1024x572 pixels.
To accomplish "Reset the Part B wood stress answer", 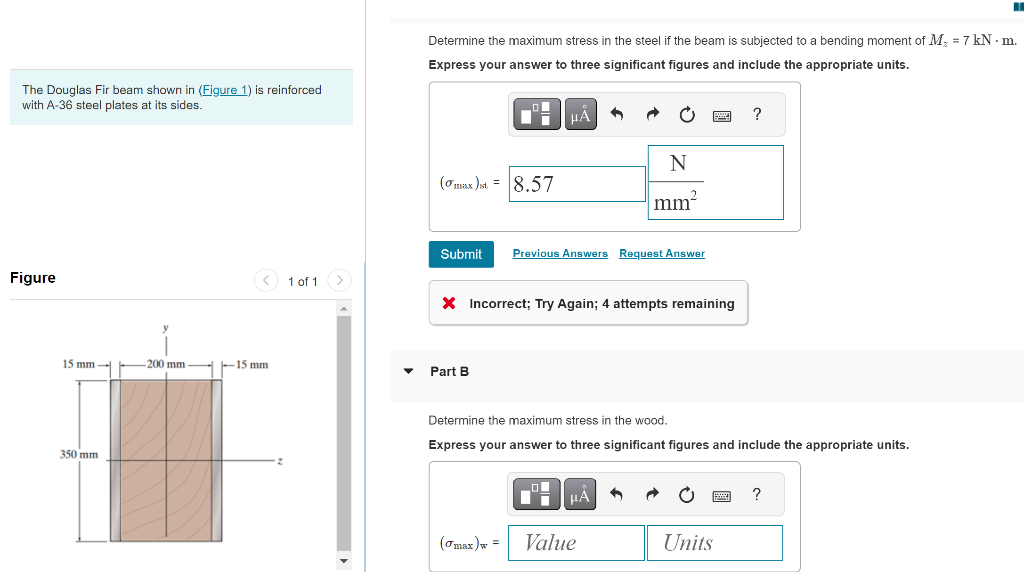I will coord(686,495).
